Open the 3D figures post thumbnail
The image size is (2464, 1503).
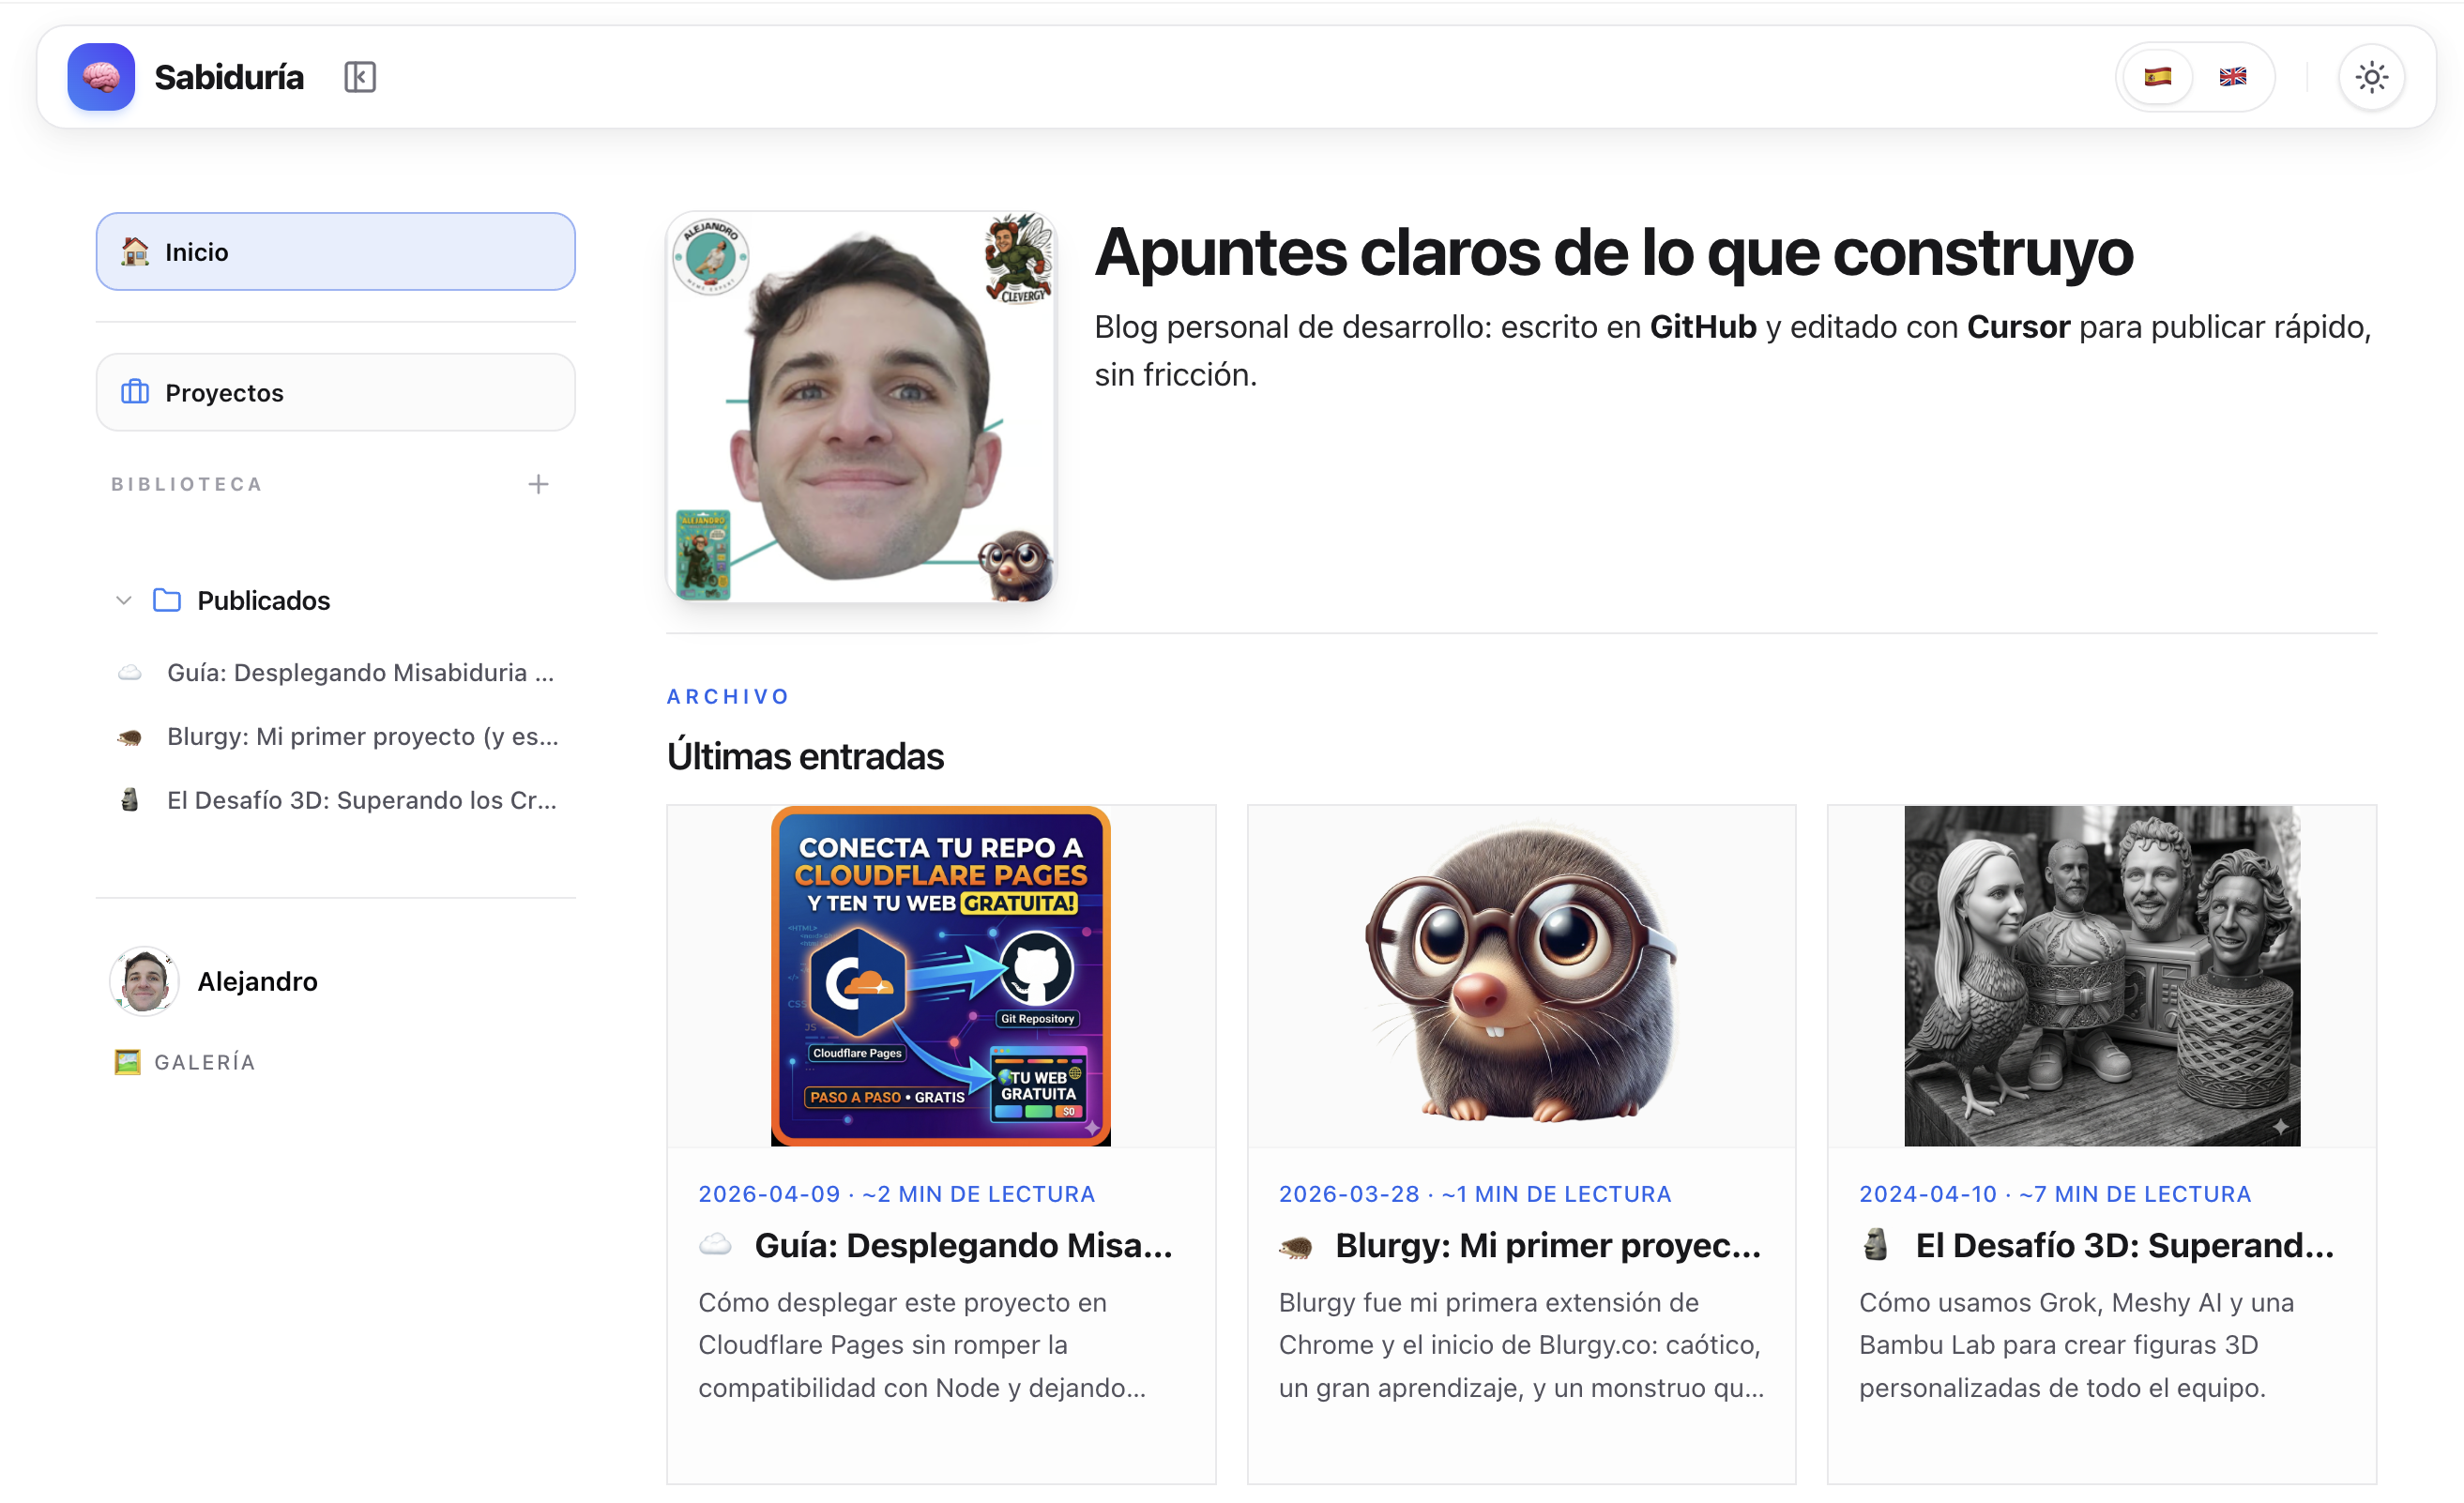[2101, 976]
